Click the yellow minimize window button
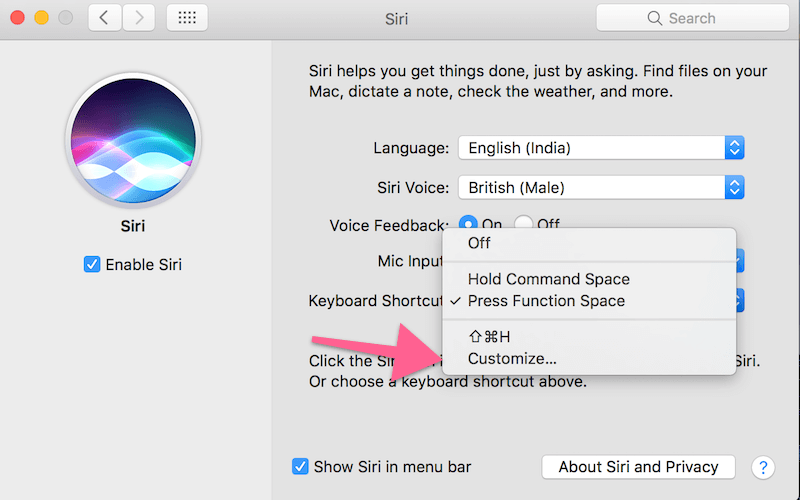Viewport: 800px width, 500px height. pos(42,18)
